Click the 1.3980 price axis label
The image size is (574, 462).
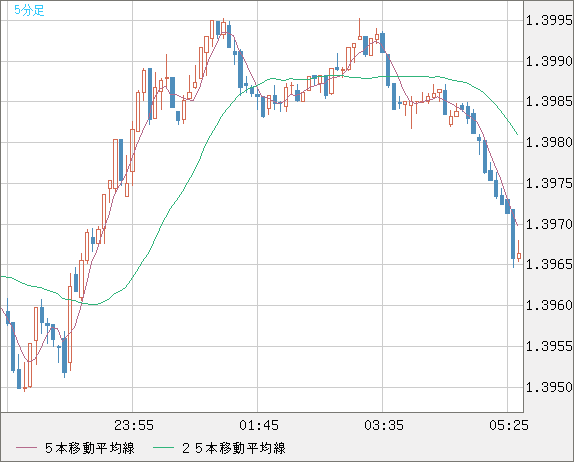tap(549, 142)
